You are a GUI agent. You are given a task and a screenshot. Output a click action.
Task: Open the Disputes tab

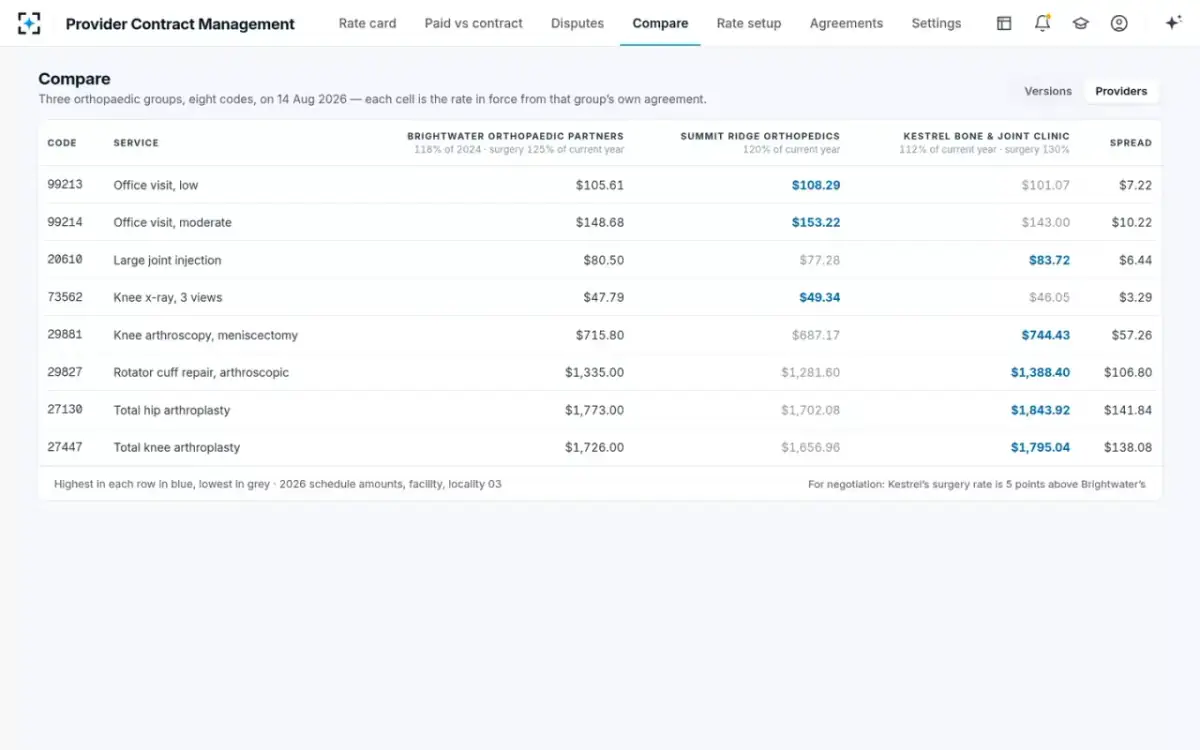577,23
